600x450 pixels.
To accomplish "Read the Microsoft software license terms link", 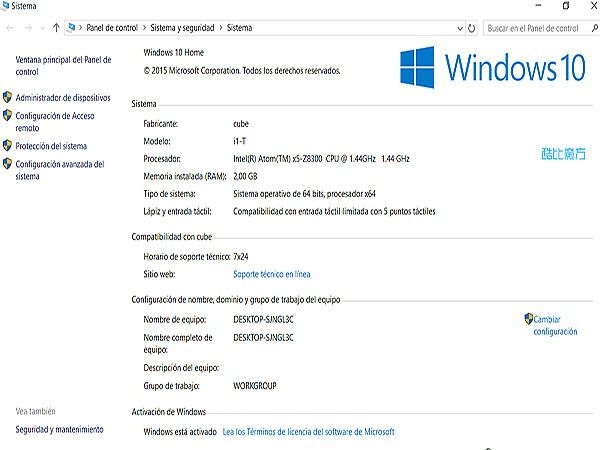I will coord(308,432).
